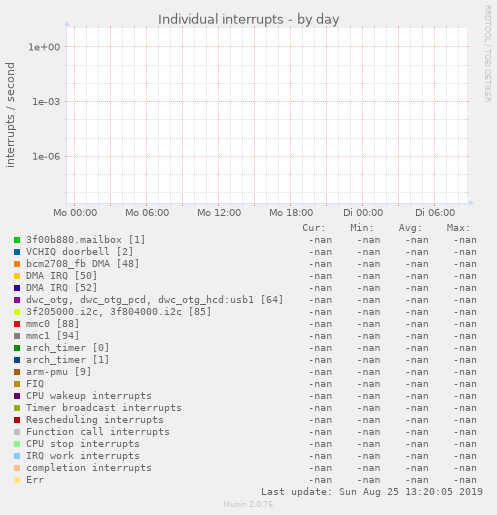Screen dimensions: 497x515
Task: Click the 'RRDTOOL / TOBI OETIKER' vertical watermark
Action: tap(487, 54)
